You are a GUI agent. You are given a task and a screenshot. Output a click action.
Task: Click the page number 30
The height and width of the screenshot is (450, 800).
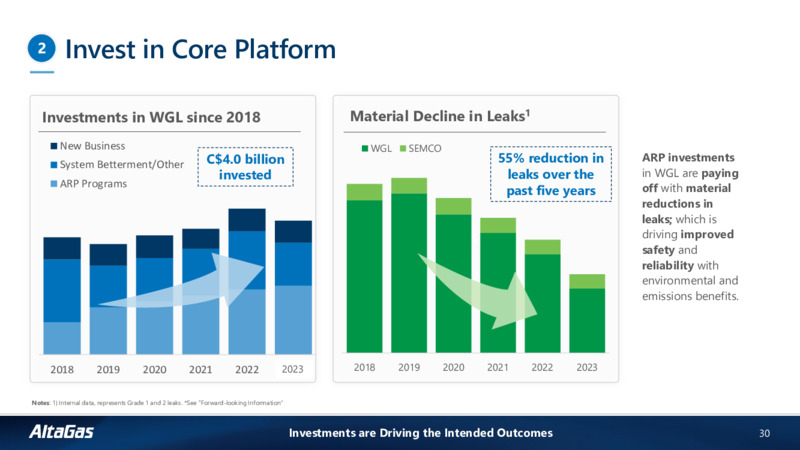coord(764,433)
